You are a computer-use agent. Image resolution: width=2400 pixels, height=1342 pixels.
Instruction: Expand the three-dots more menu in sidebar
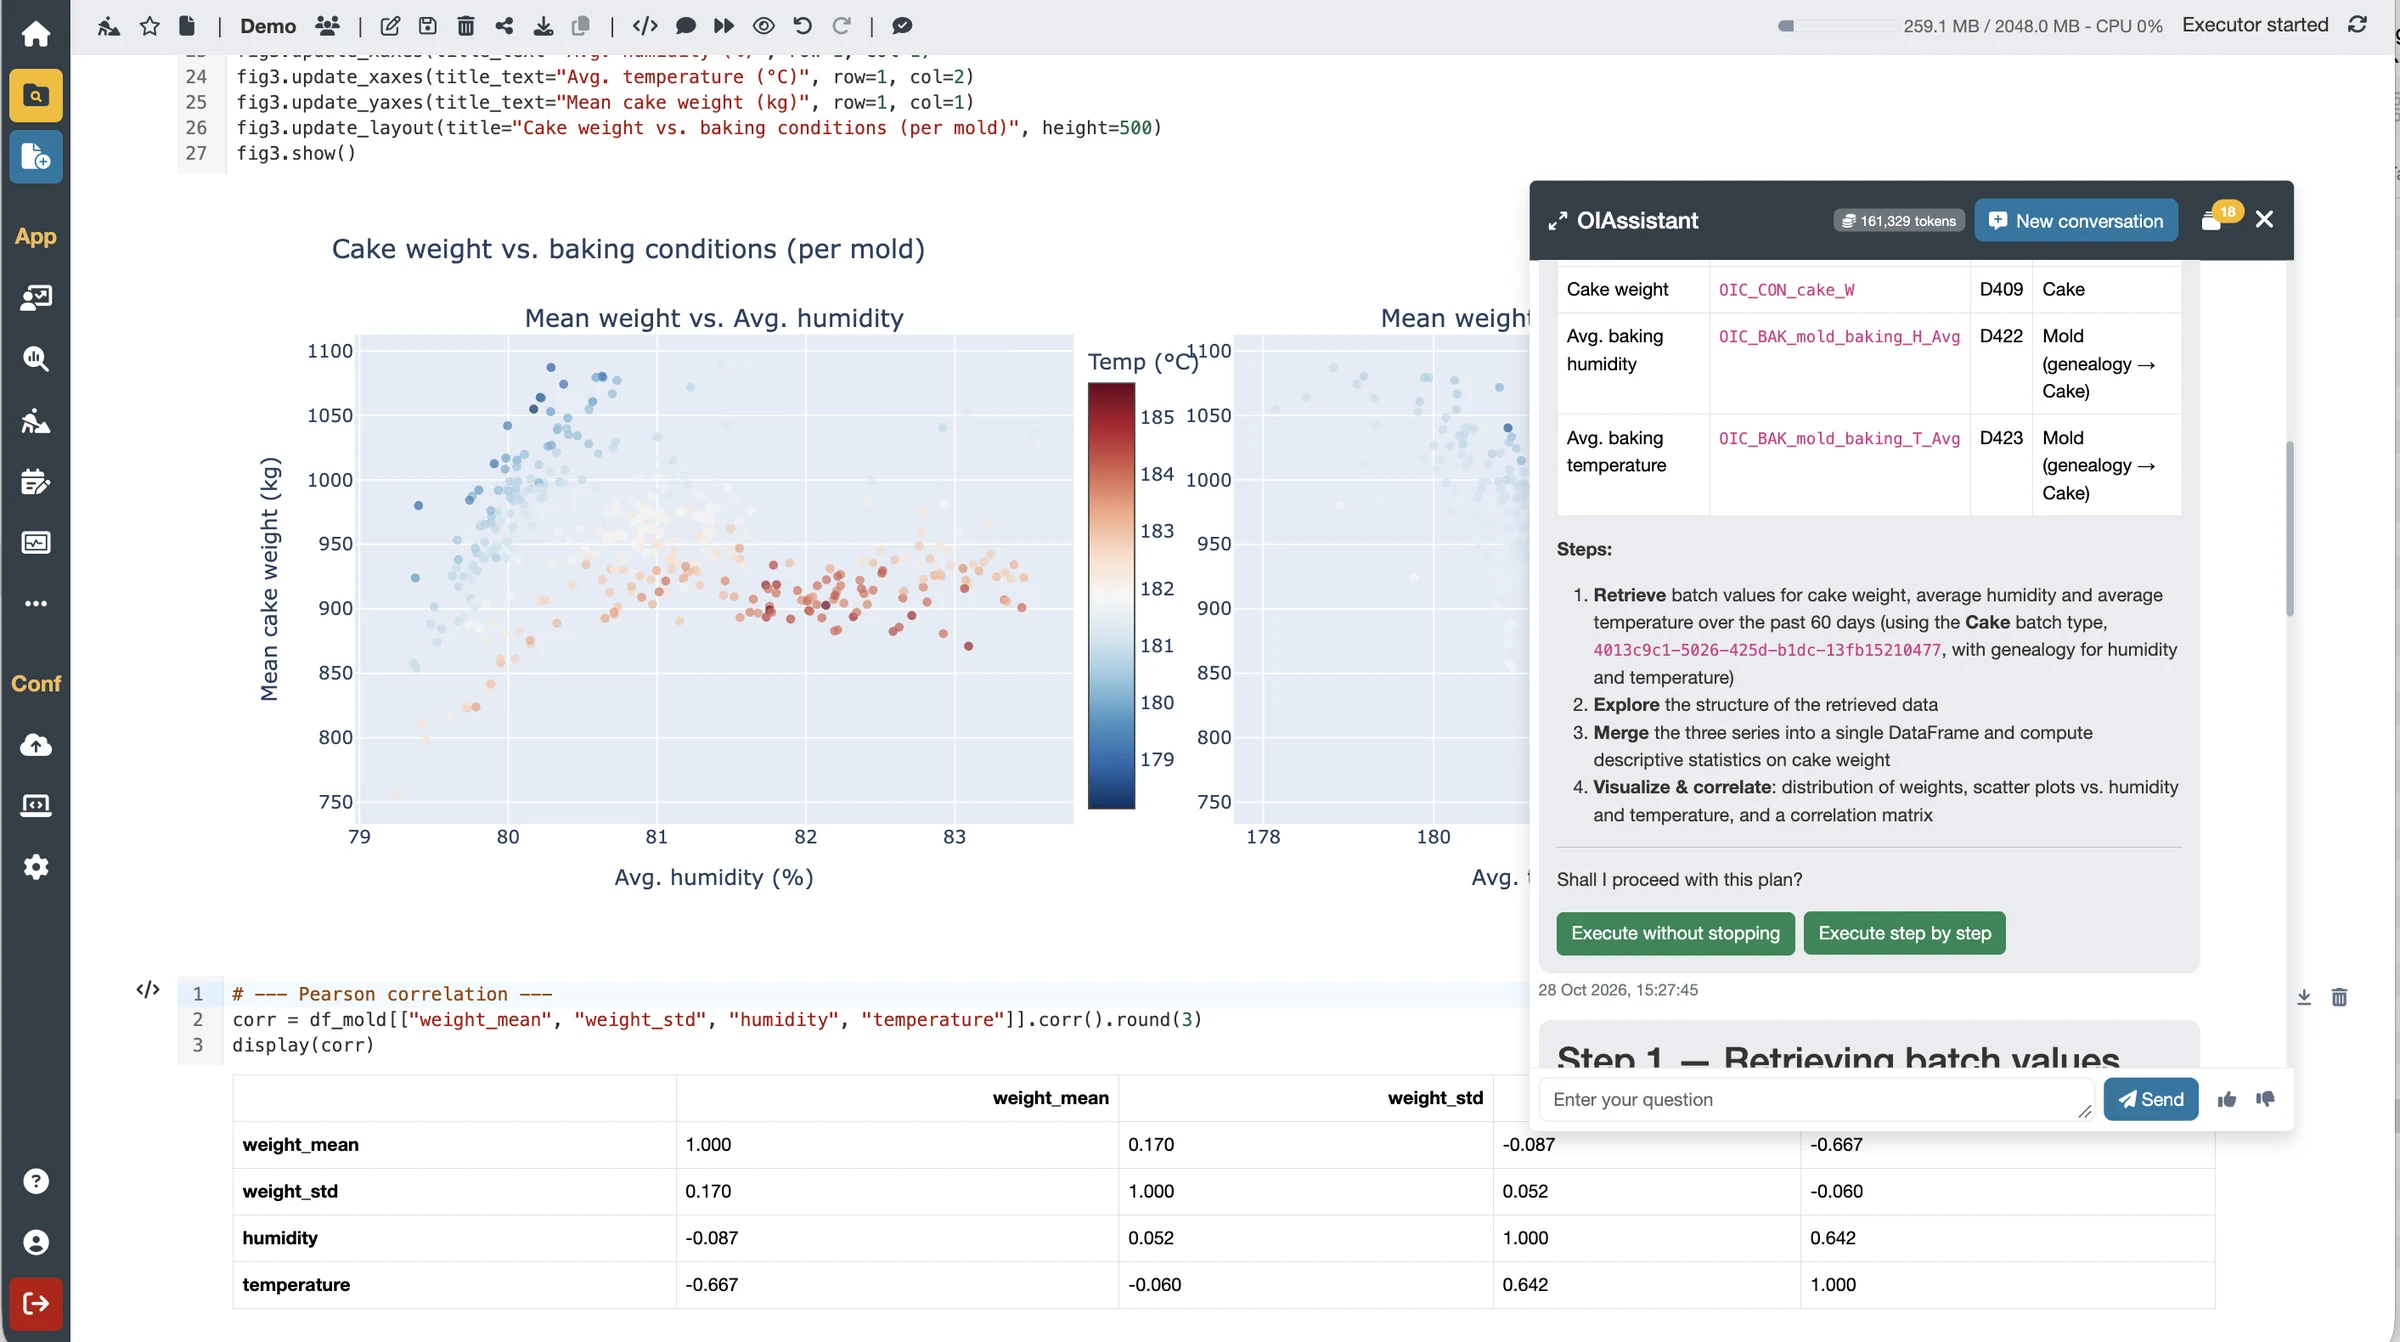tap(36, 604)
